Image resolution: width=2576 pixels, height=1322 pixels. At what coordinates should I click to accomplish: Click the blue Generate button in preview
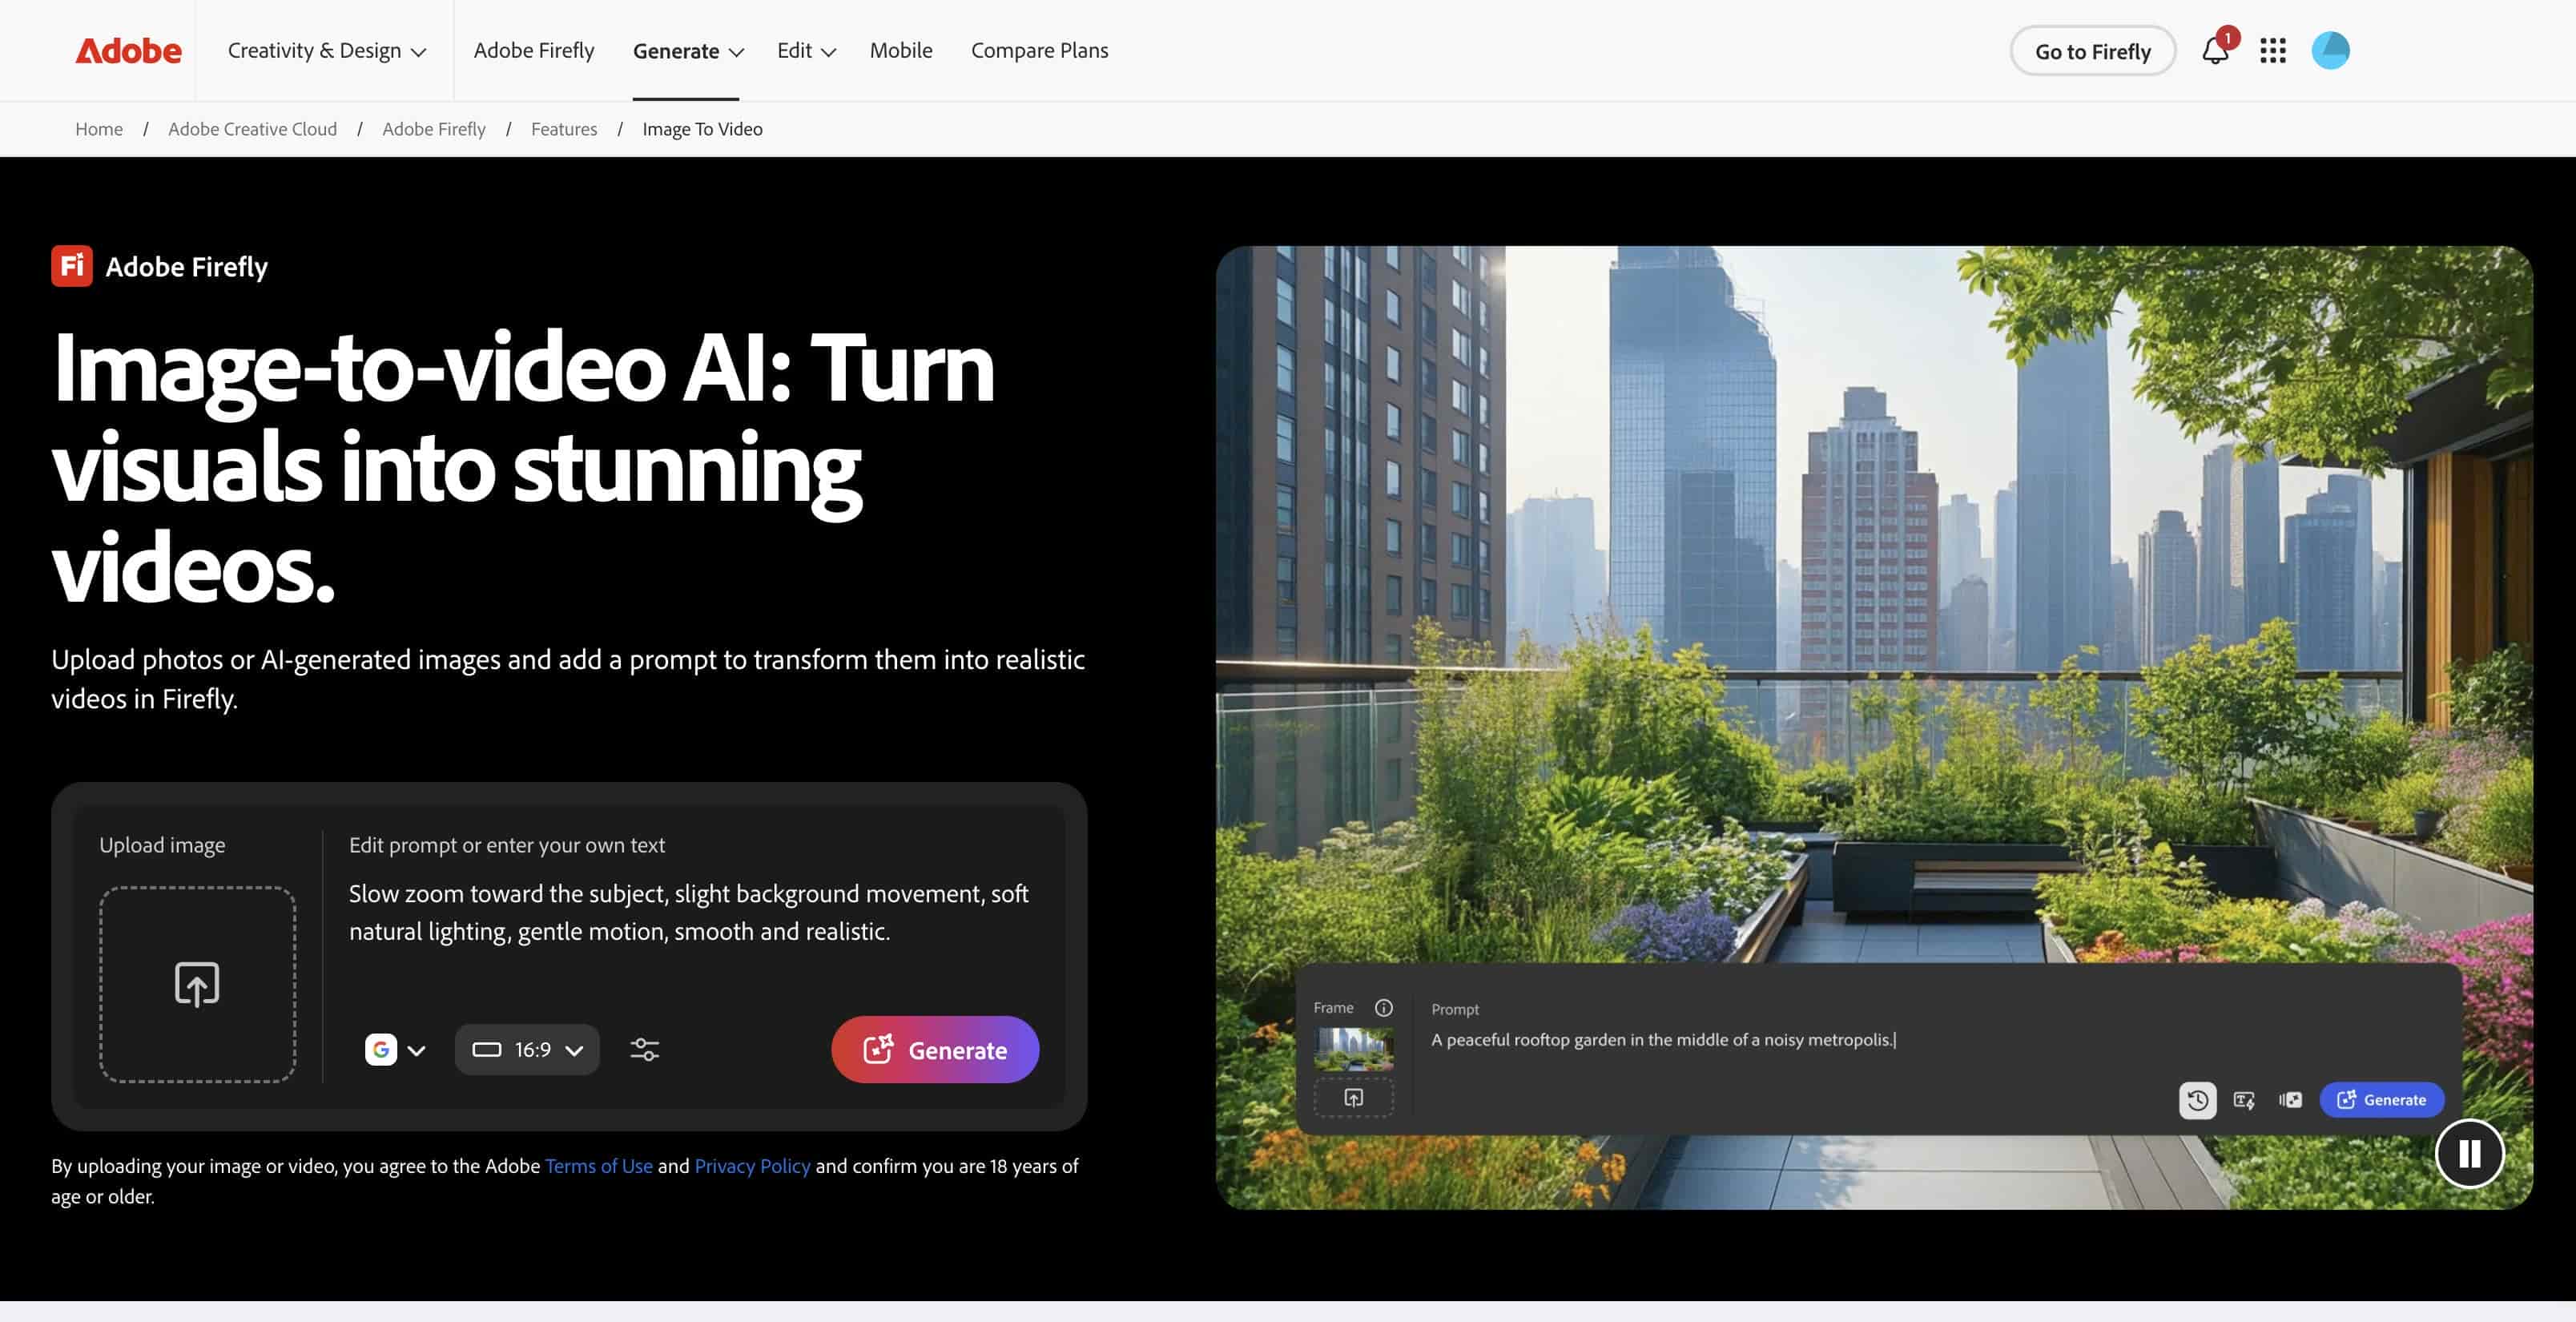tap(2381, 1099)
